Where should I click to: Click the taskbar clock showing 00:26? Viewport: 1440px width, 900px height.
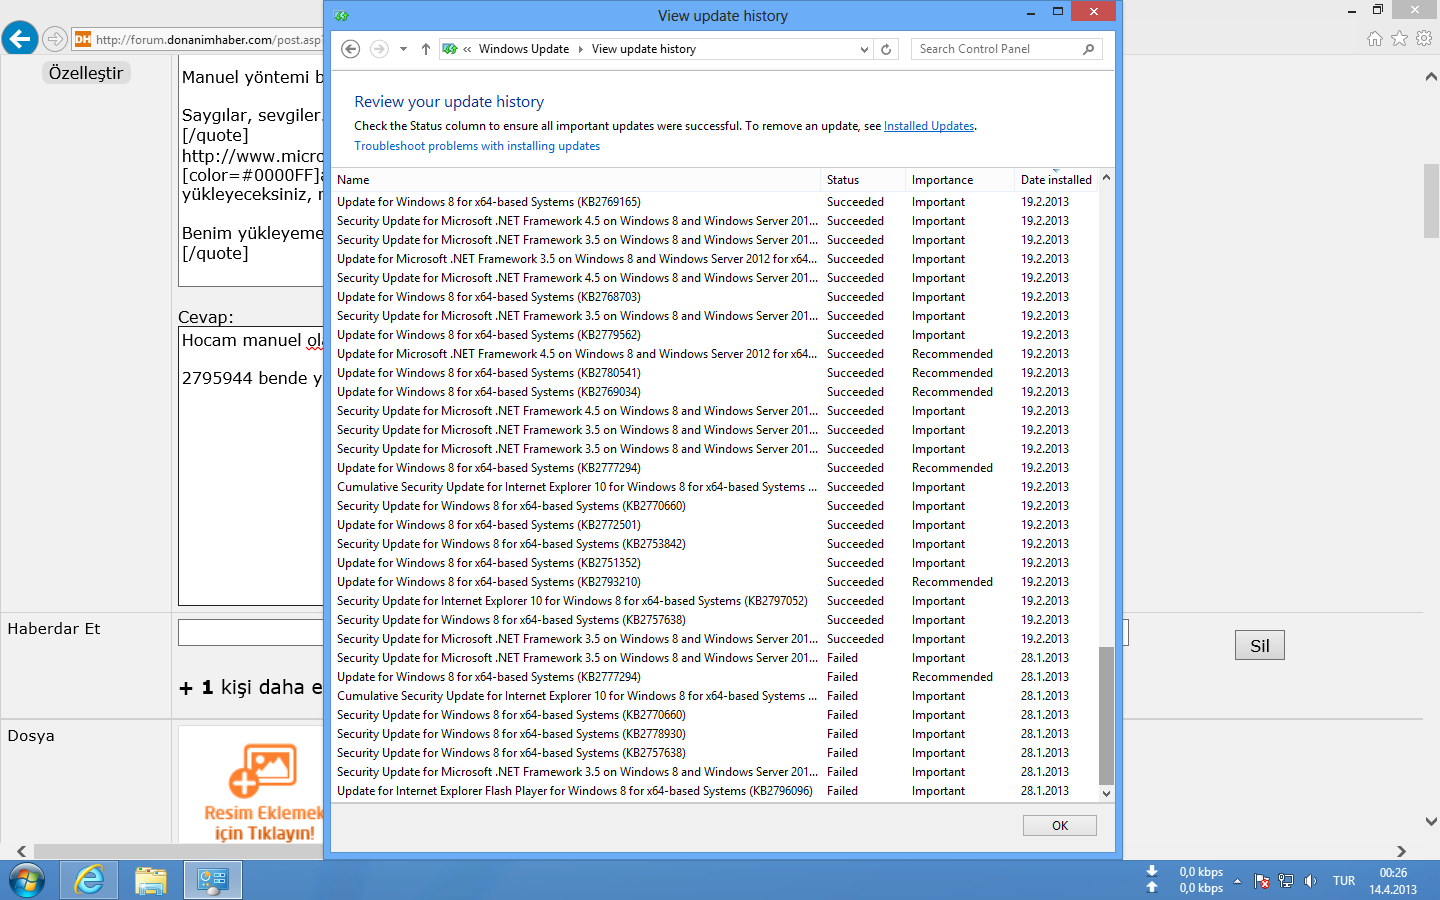click(x=1393, y=881)
